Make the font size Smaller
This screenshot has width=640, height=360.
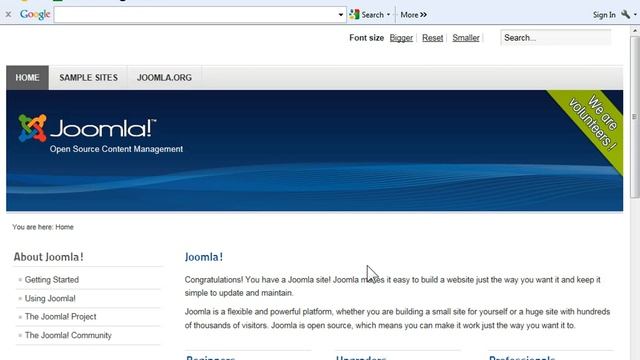coord(466,38)
